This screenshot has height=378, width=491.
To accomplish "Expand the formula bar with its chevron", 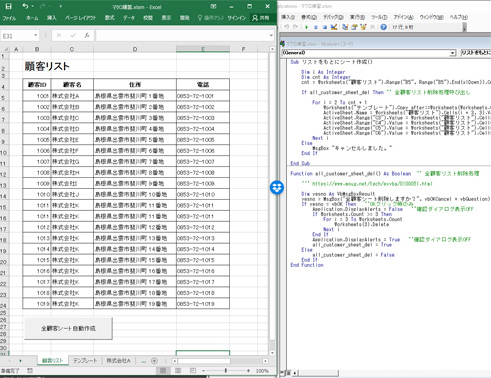I will point(271,35).
